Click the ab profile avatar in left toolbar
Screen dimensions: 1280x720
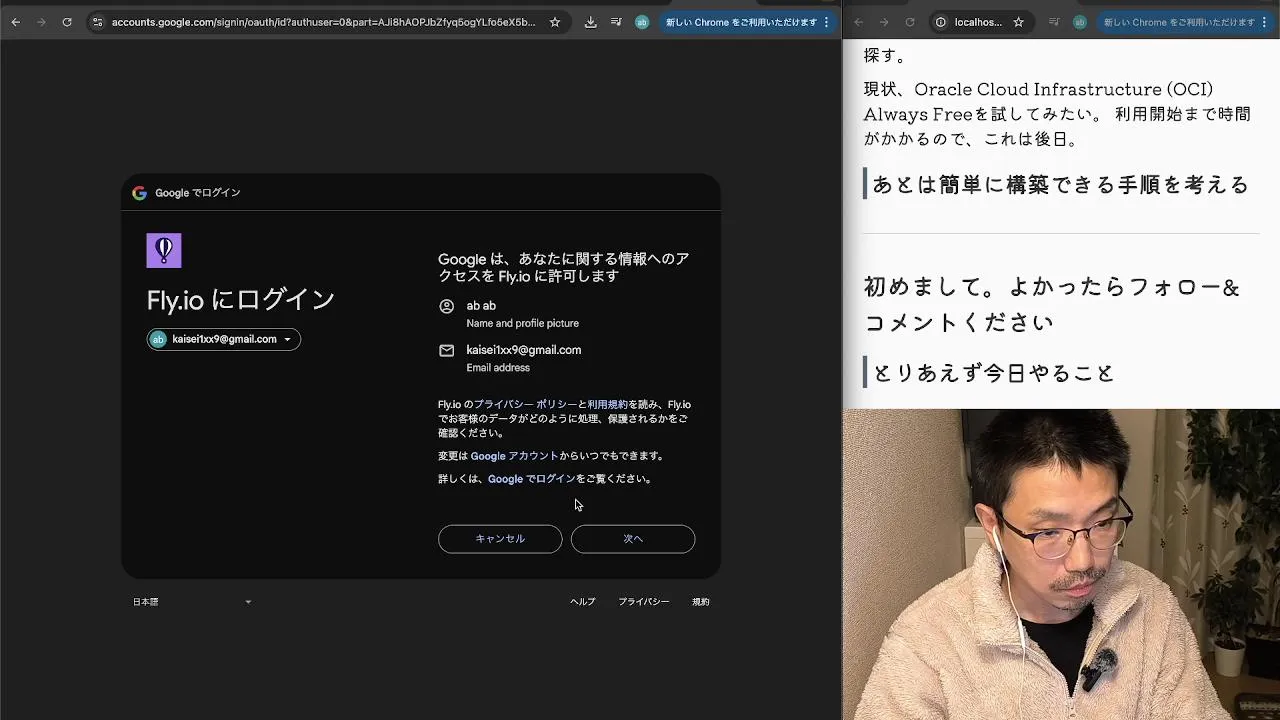(x=642, y=22)
